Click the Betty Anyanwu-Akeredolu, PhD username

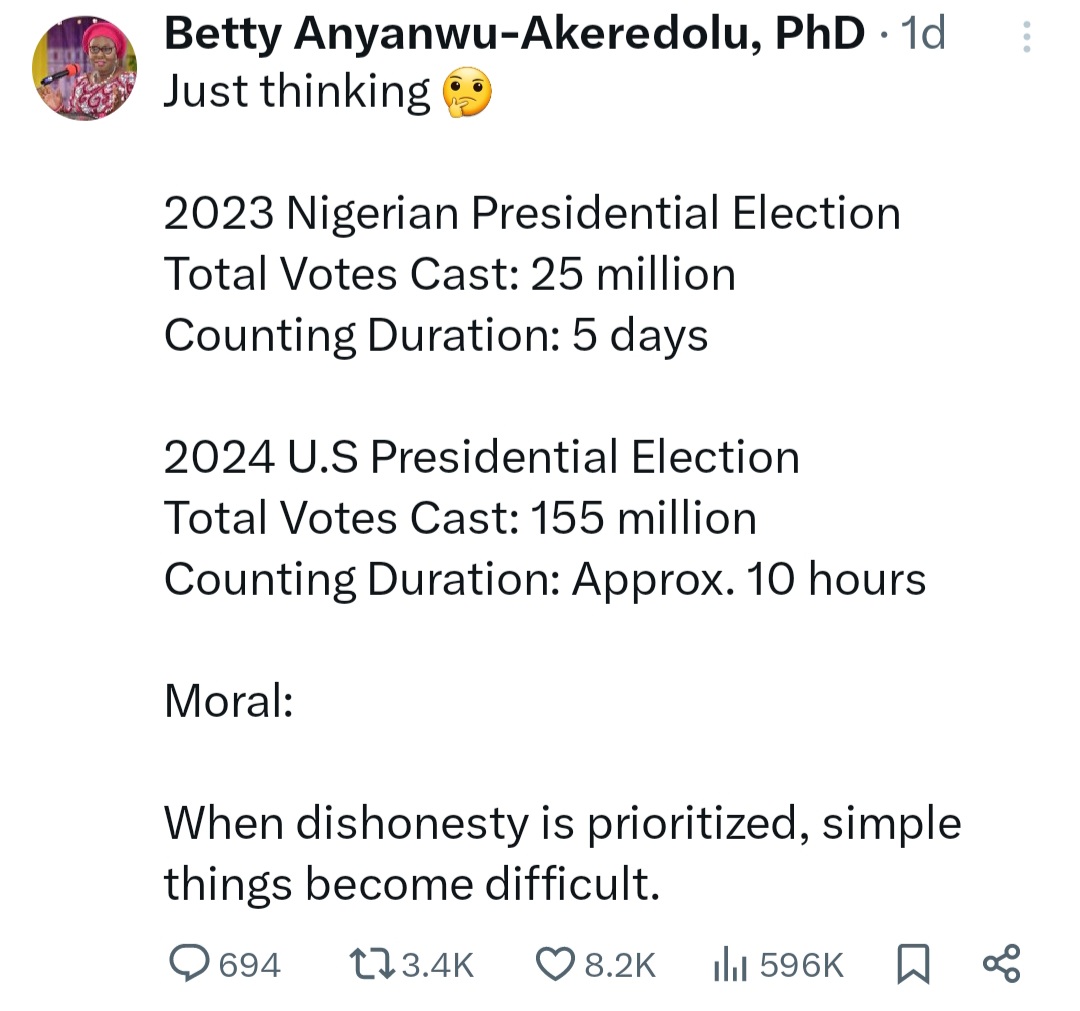(x=514, y=35)
